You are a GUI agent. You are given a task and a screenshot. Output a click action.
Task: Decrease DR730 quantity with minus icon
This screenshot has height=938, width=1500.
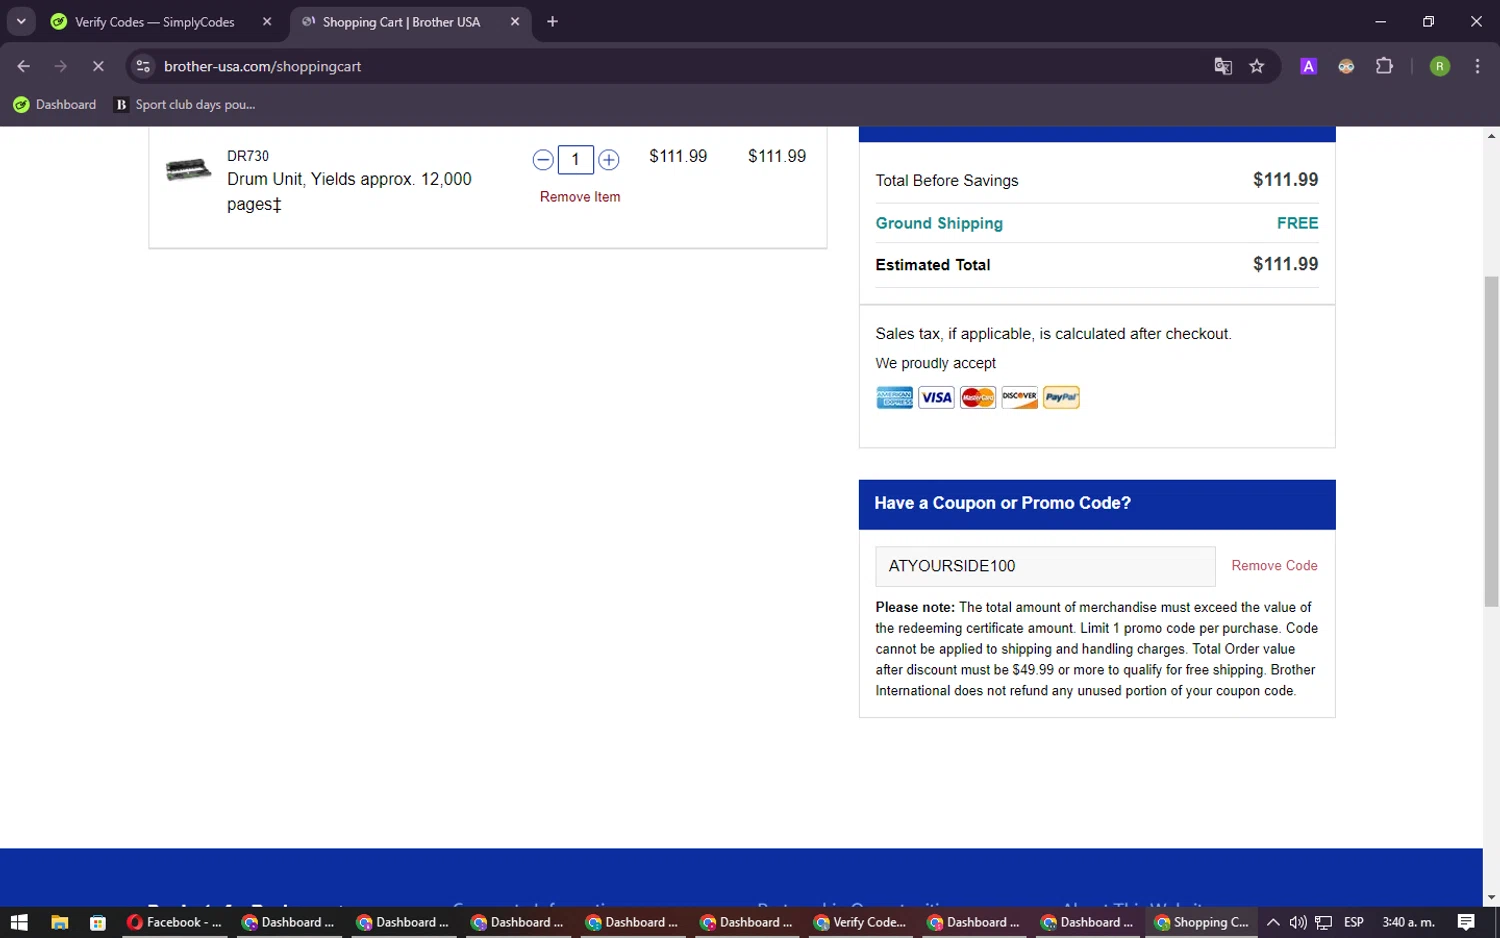coord(543,160)
